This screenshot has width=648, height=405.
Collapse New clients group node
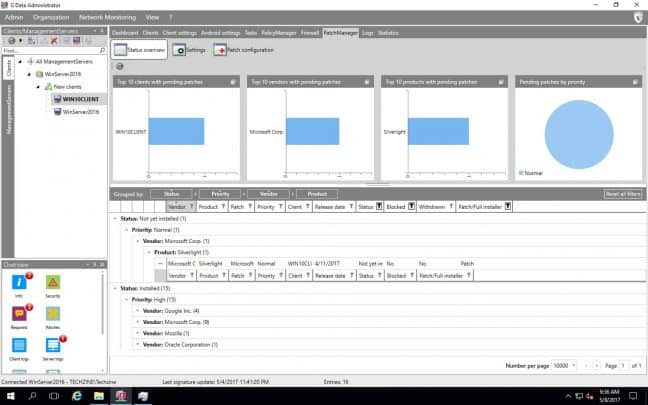click(x=38, y=87)
